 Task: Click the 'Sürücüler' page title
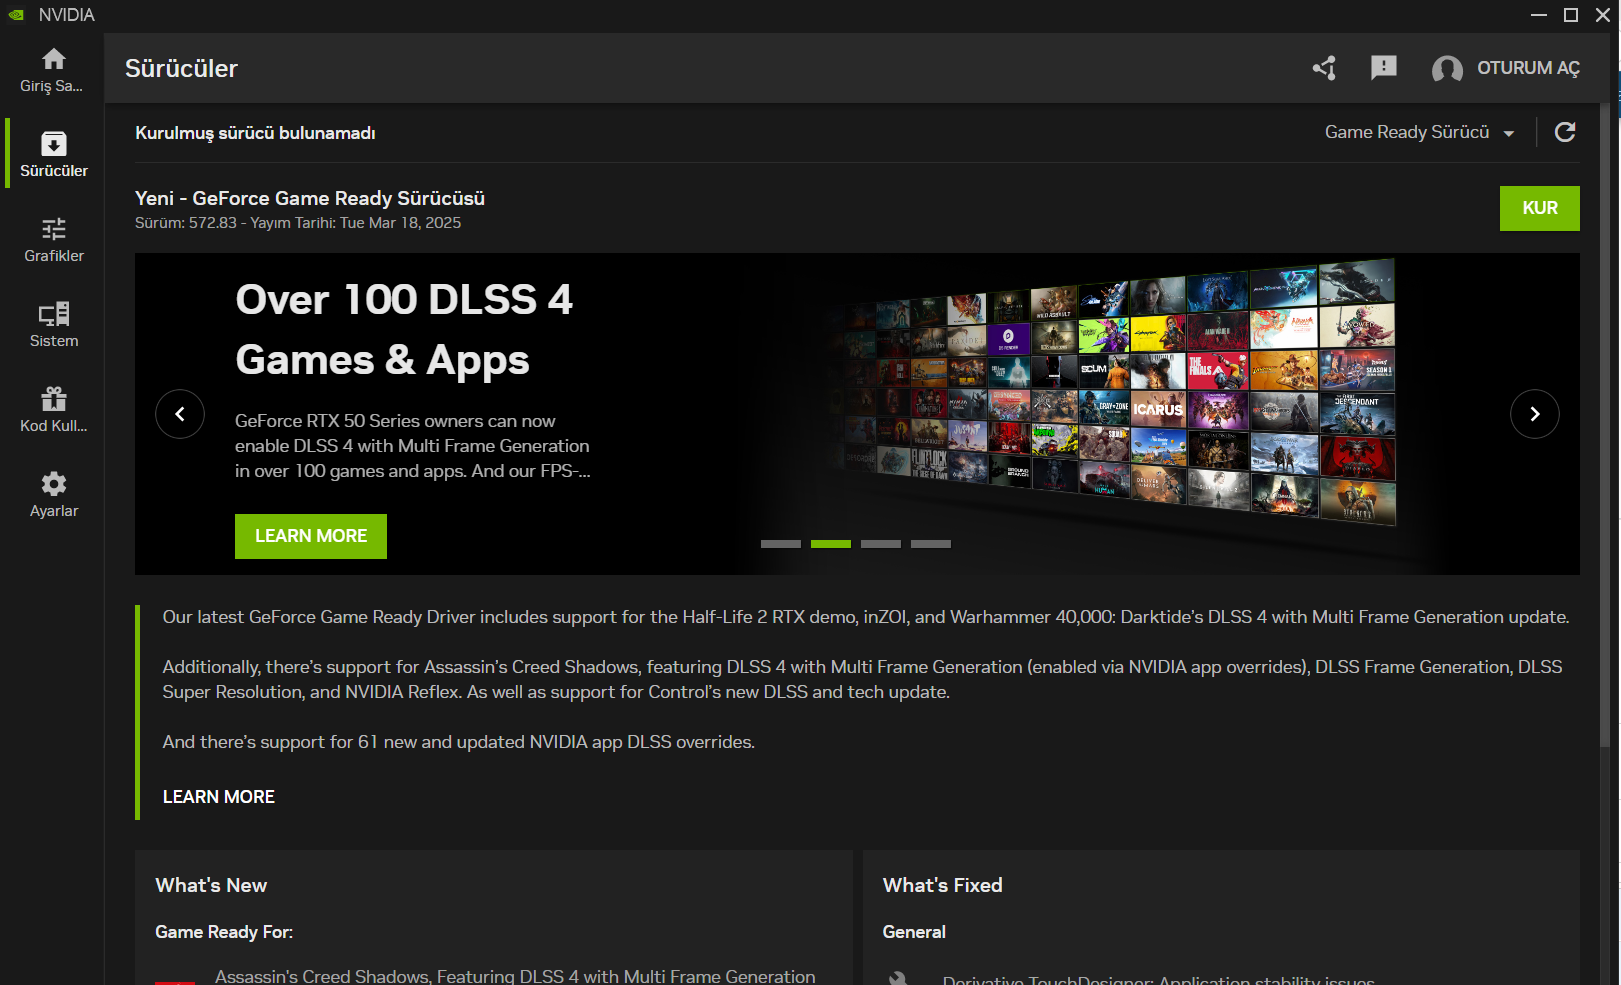[181, 68]
